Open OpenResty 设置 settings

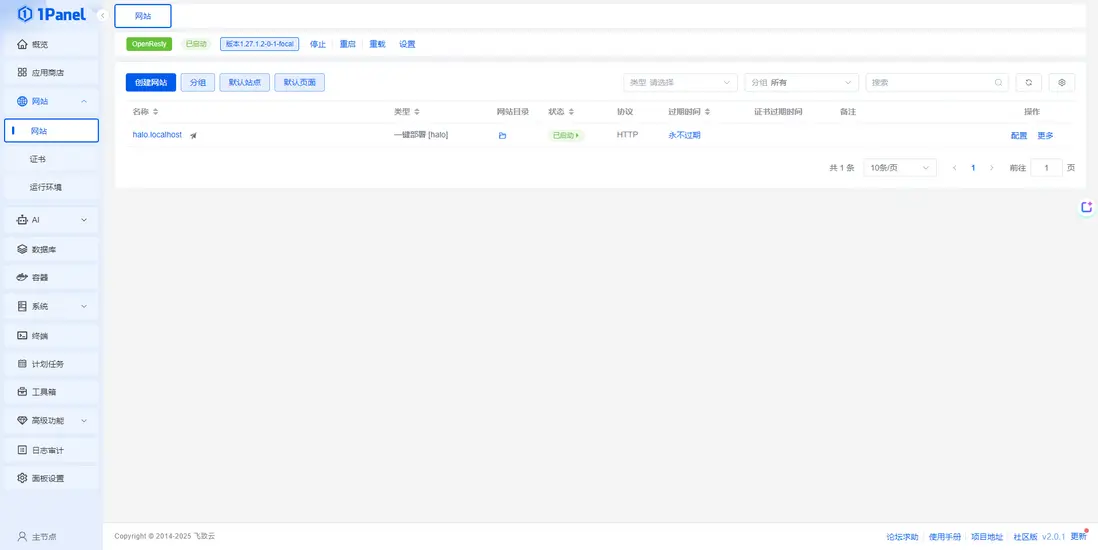(407, 44)
